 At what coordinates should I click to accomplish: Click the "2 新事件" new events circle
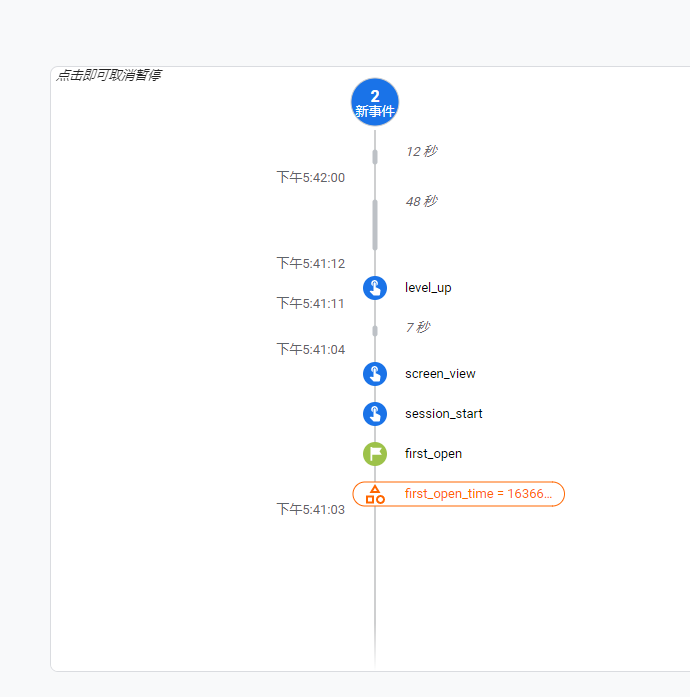coord(375,103)
